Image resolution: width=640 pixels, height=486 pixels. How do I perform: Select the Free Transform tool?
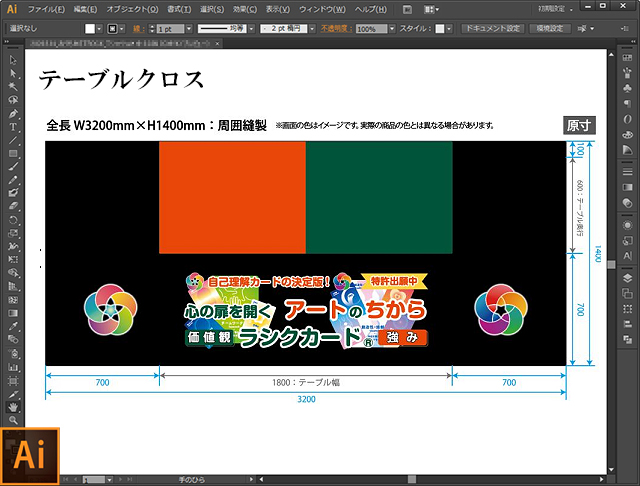tap(13, 260)
